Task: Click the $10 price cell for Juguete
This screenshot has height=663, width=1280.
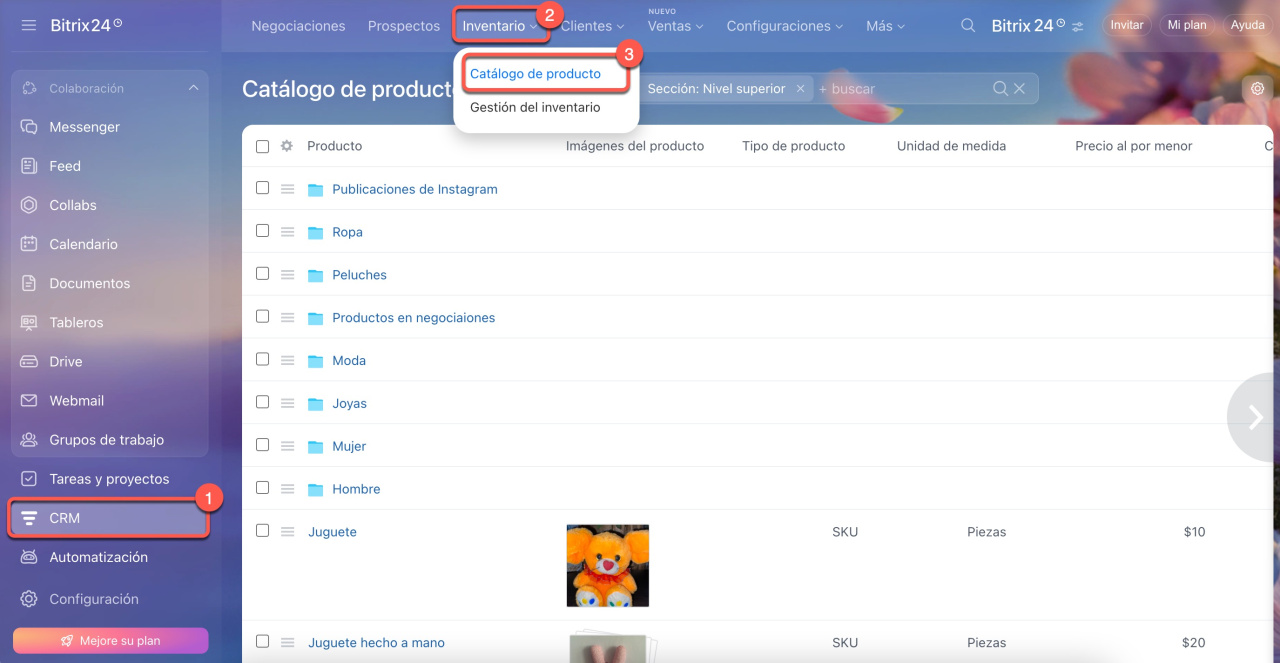Action: pyautogui.click(x=1194, y=532)
